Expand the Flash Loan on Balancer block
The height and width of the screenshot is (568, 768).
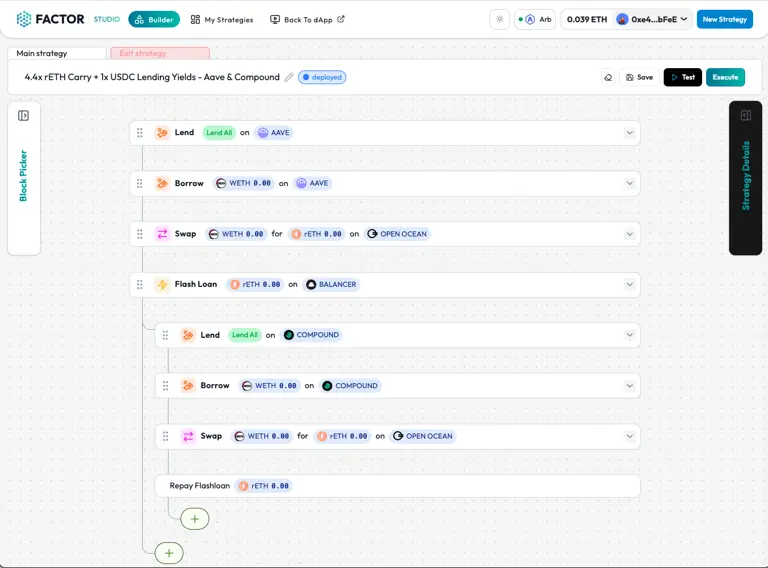click(x=629, y=284)
